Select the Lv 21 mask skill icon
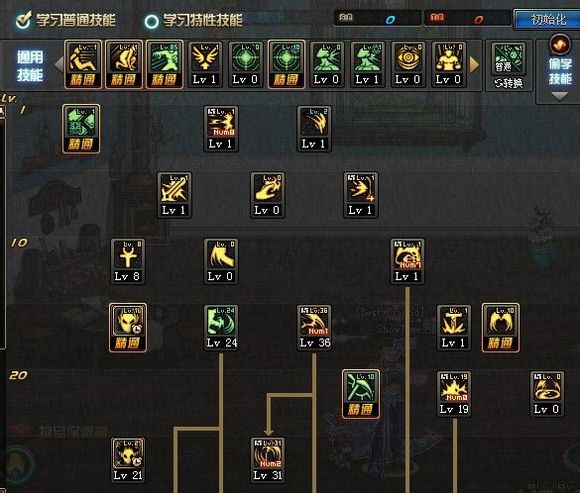The width and height of the screenshot is (580, 493). point(128,460)
